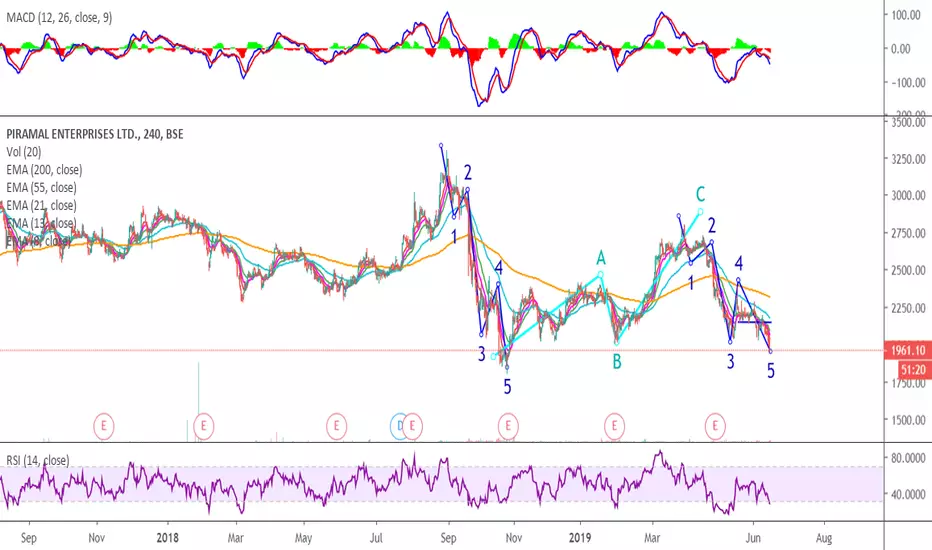Click the 2250.00 price axis label
This screenshot has width=932, height=550.
click(x=908, y=308)
